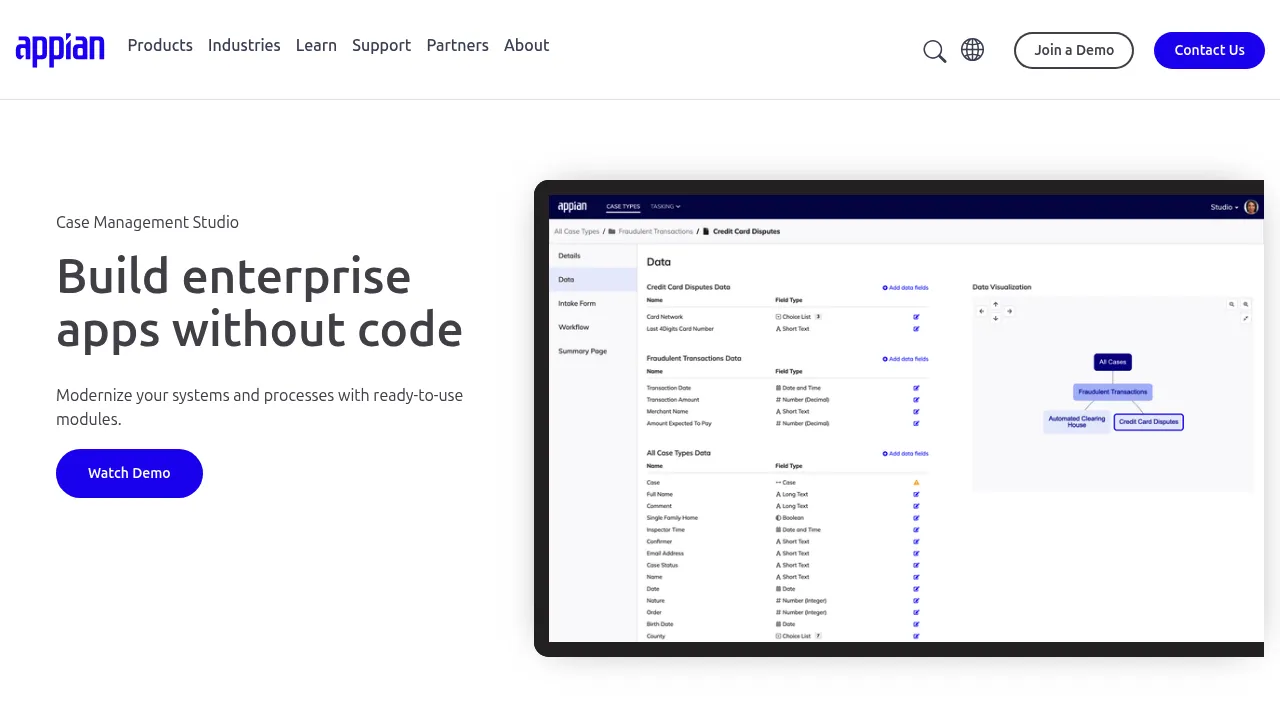Click the pan-left arrow in Data Visualization
The image size is (1280, 720).
coord(981,311)
